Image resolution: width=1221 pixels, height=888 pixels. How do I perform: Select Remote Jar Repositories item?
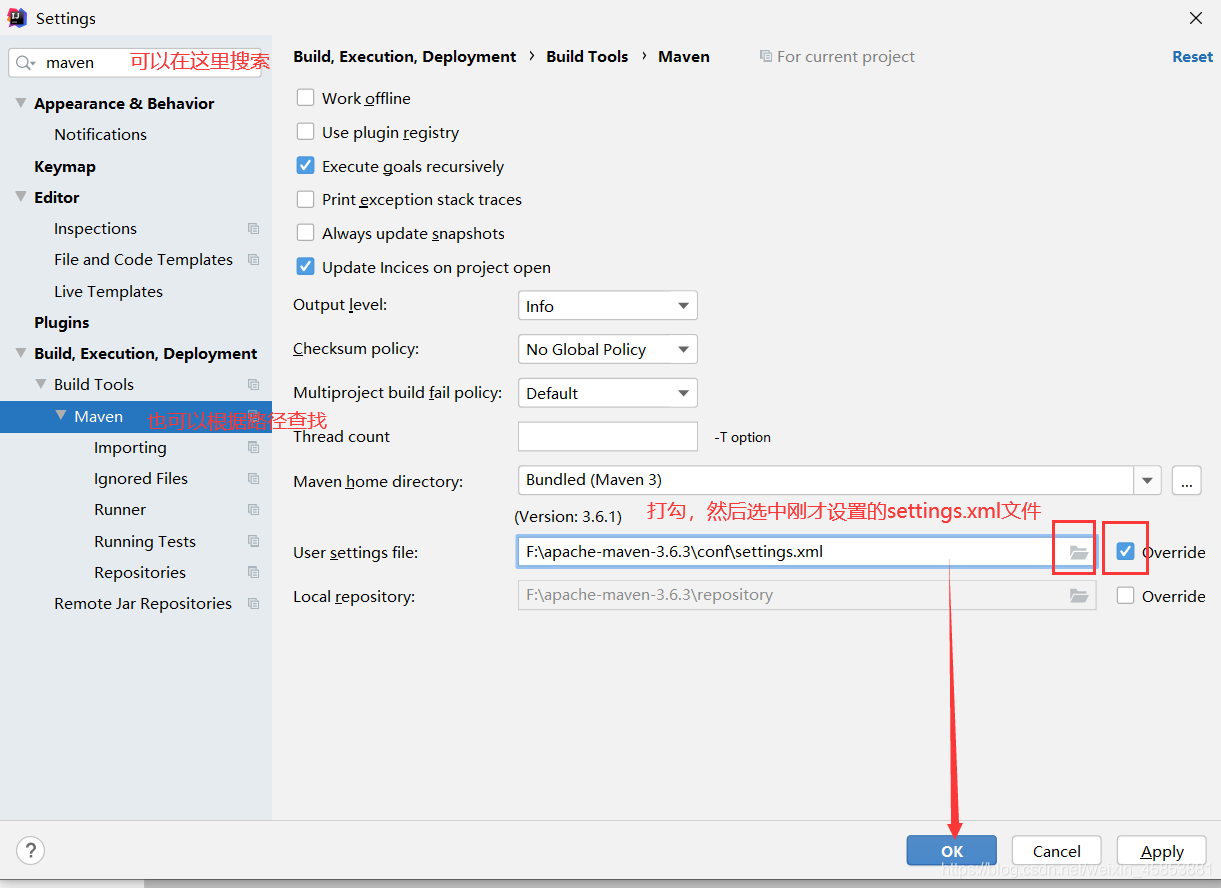(143, 603)
